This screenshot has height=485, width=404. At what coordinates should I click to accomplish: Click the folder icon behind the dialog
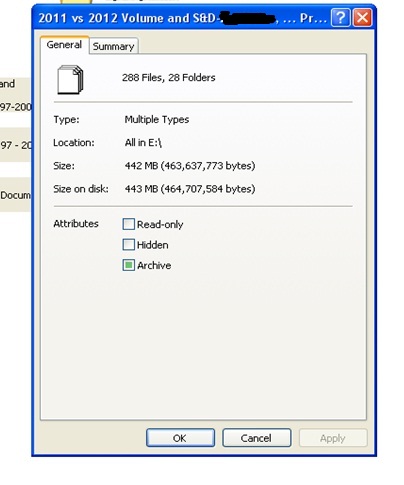pos(76,2)
